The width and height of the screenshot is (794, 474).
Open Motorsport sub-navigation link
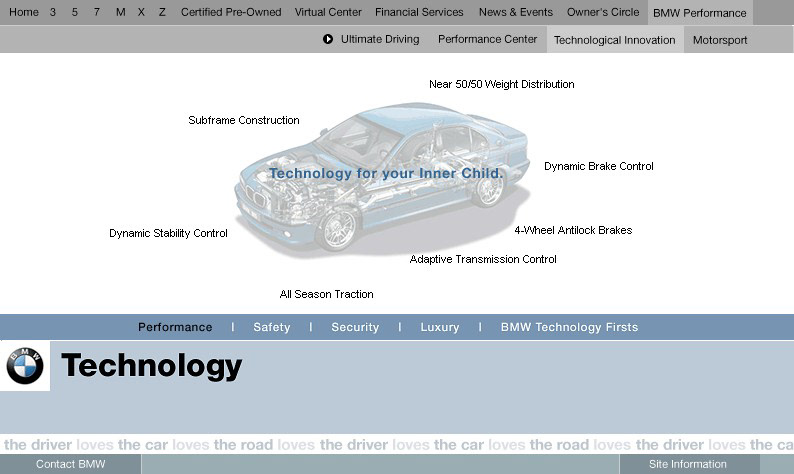(x=720, y=40)
